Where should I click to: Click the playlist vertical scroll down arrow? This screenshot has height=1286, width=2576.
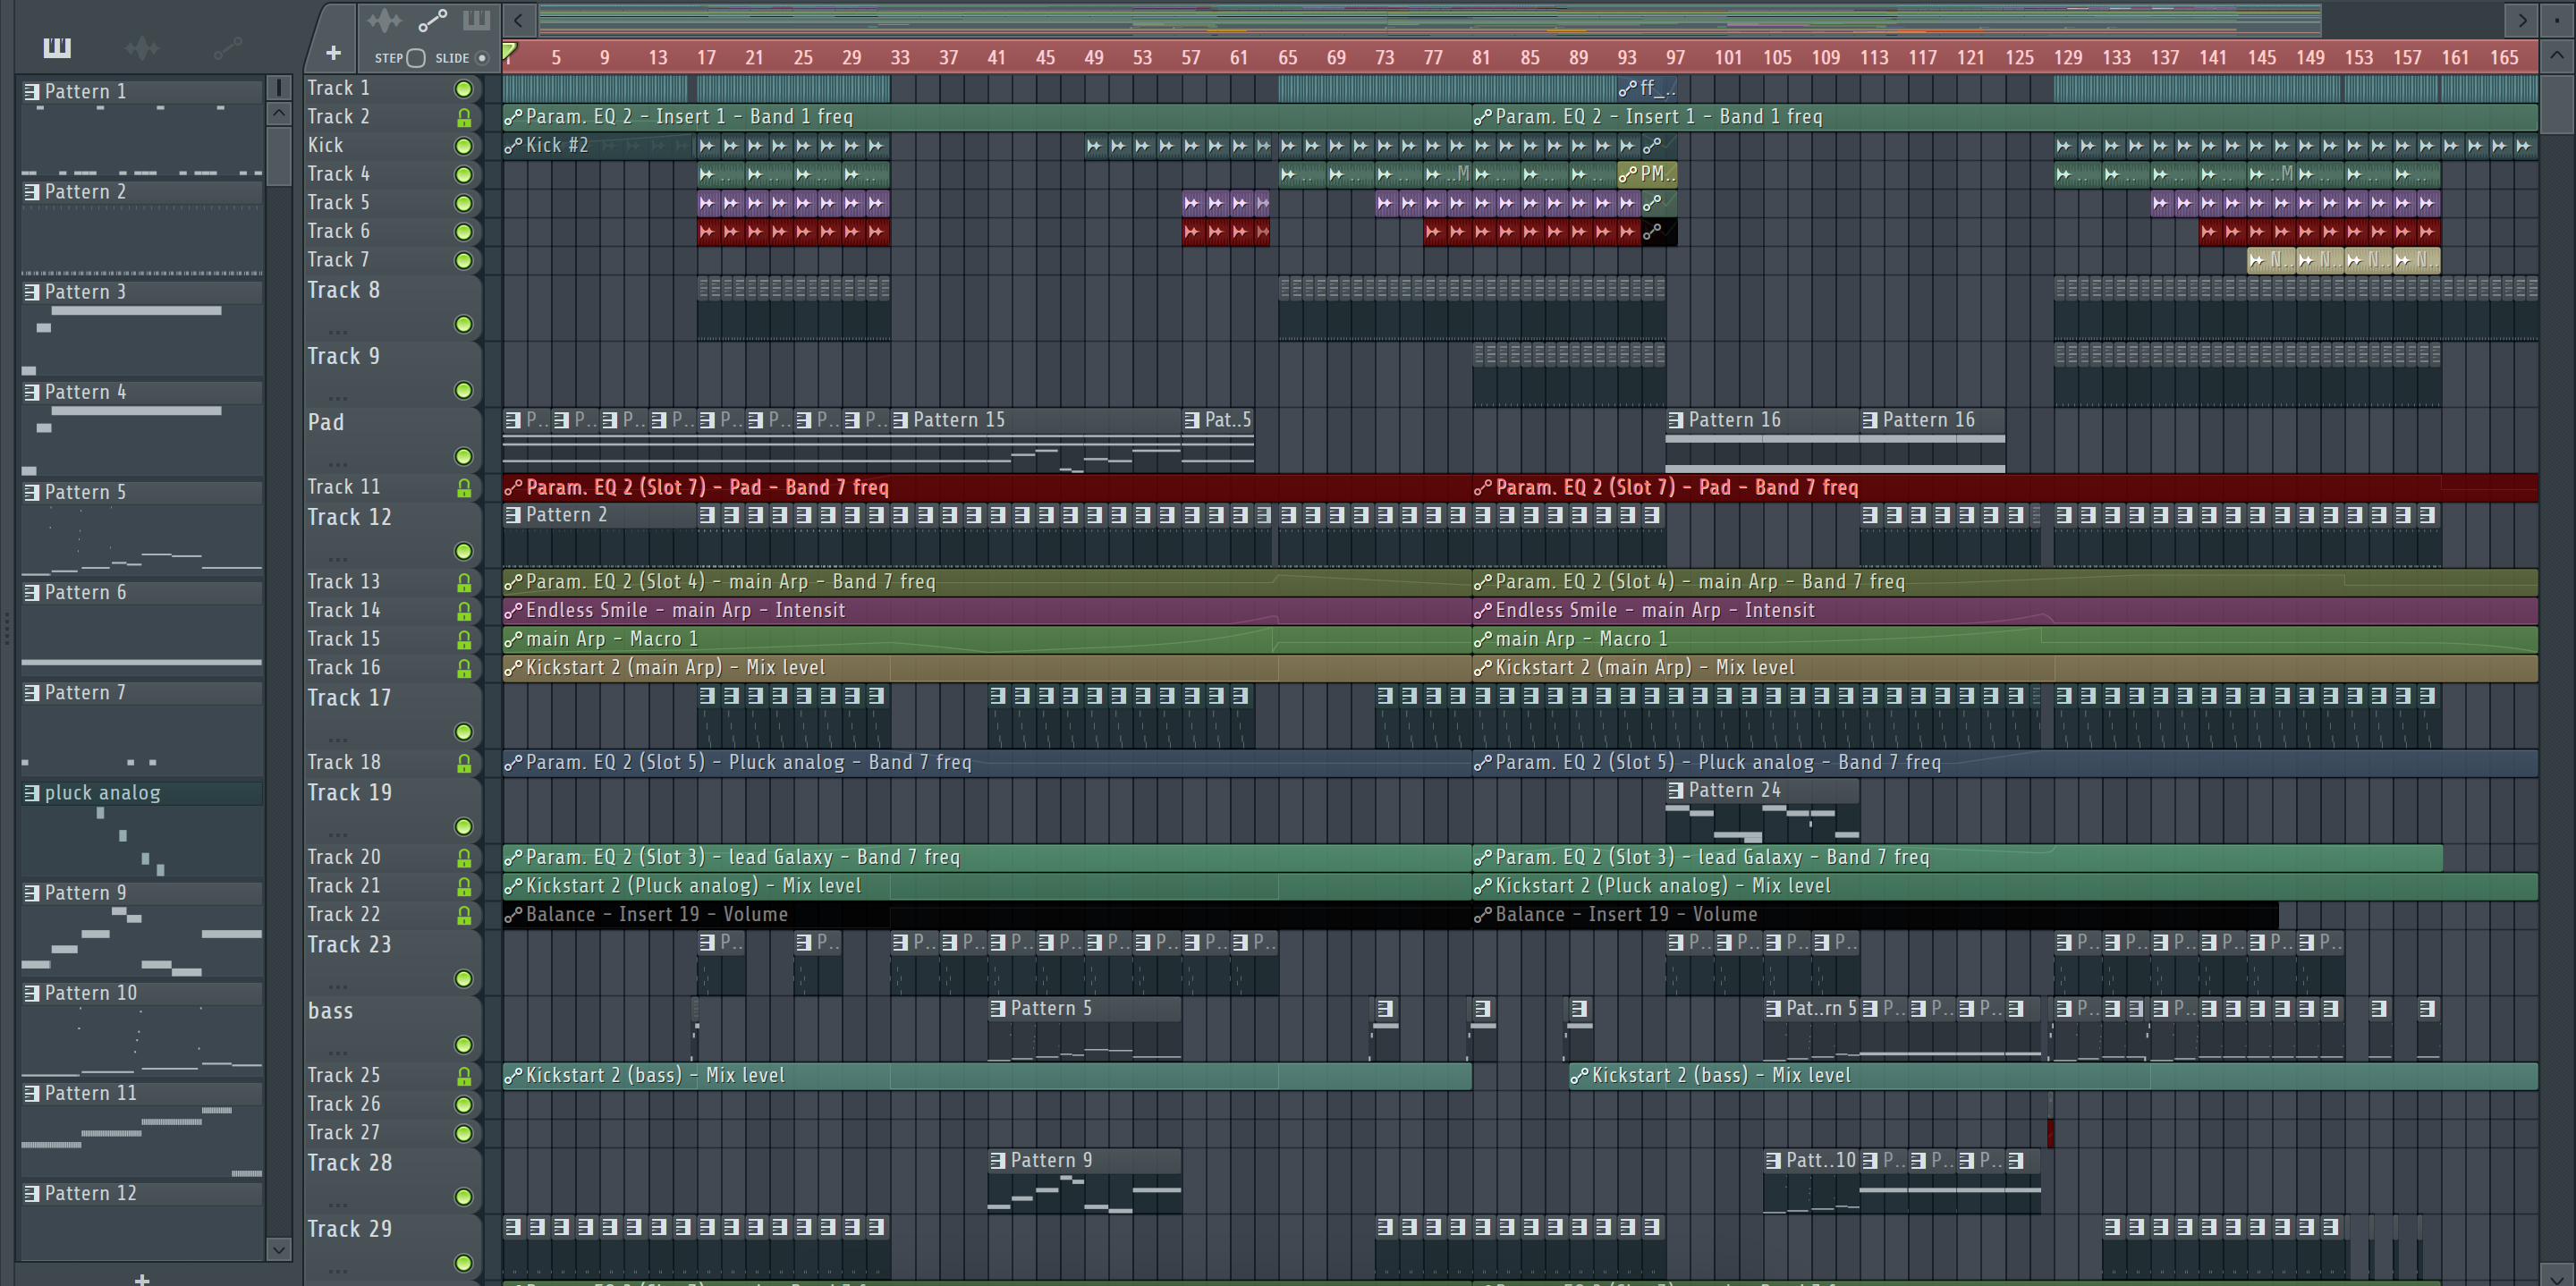(x=2556, y=1274)
